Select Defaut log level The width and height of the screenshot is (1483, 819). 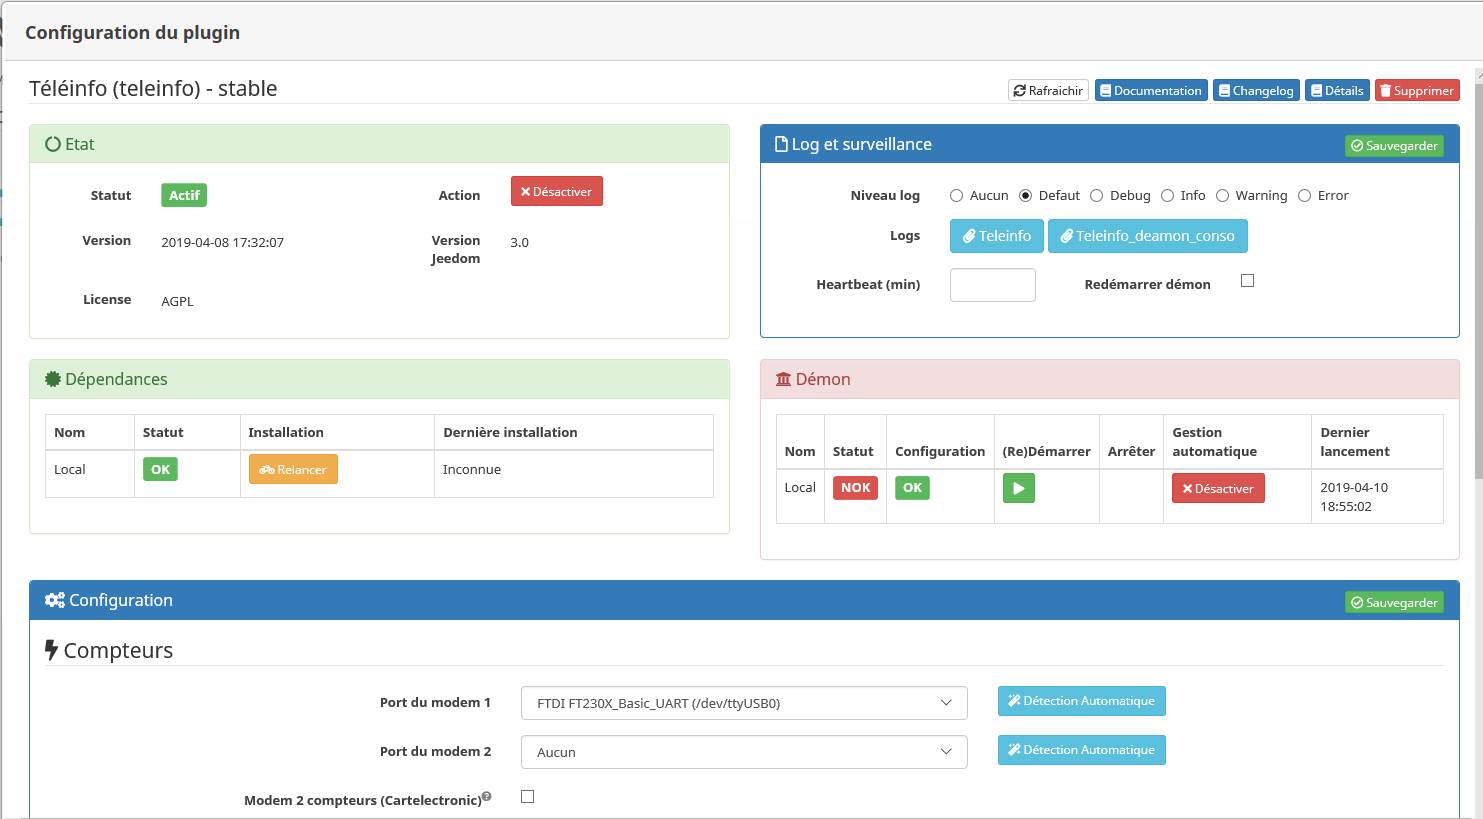pos(1025,196)
